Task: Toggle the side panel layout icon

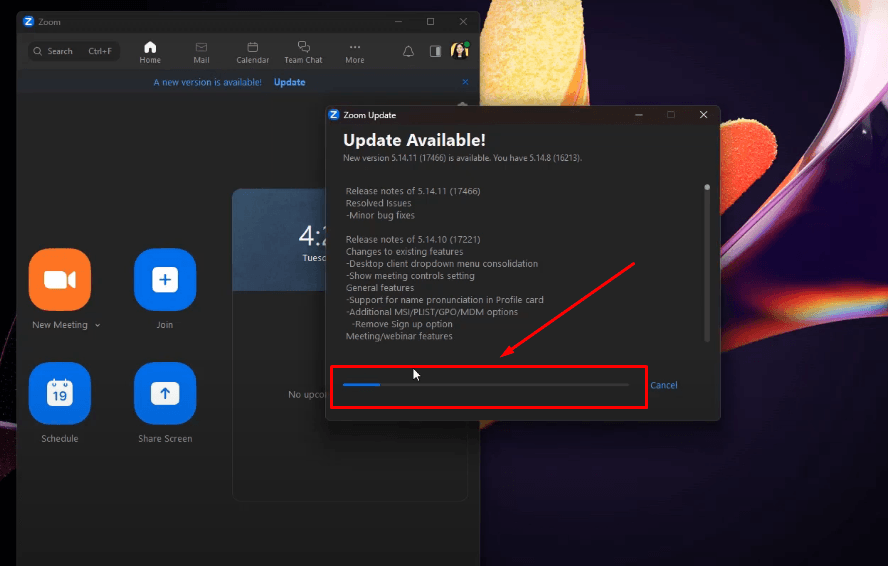Action: (x=435, y=52)
